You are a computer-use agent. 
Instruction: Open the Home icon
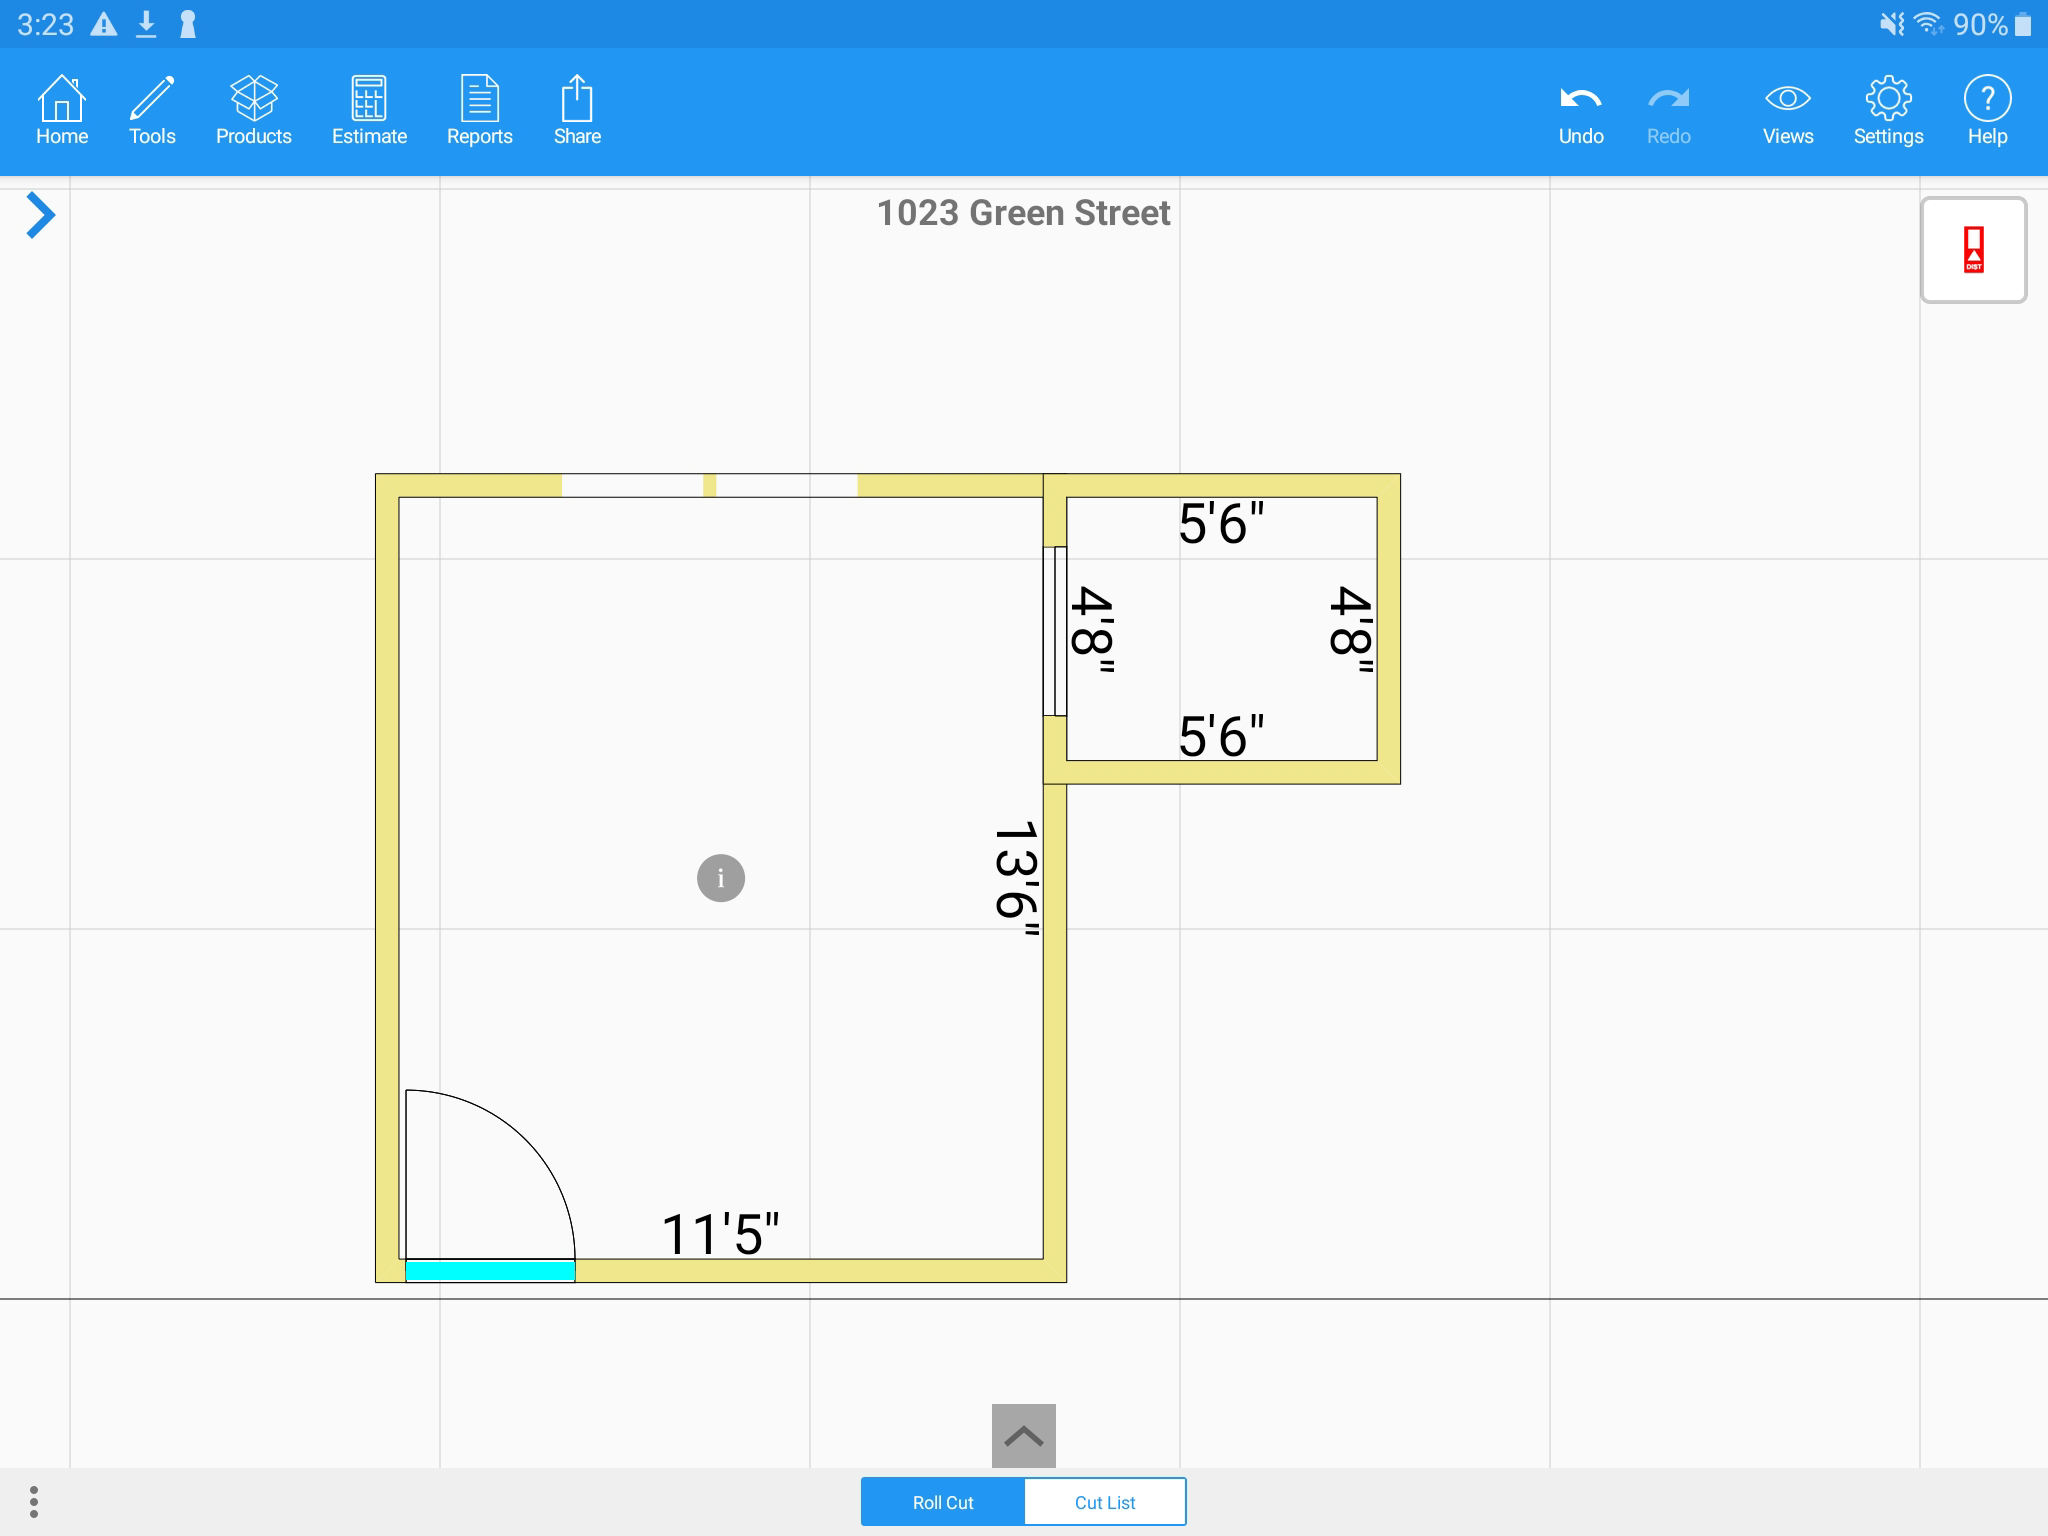pyautogui.click(x=62, y=110)
